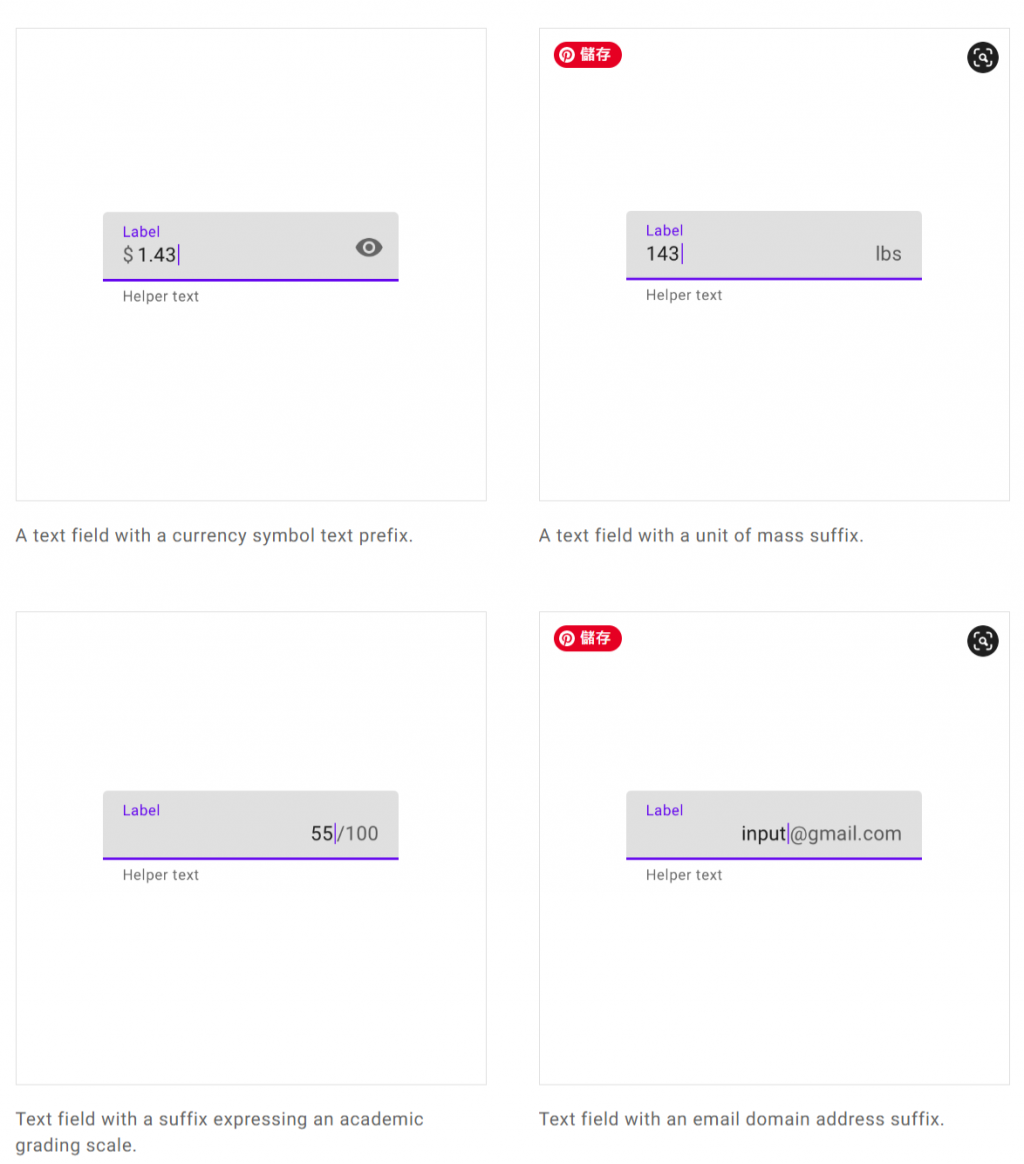Click the Label above the $ 1.43 value
This screenshot has width=1024, height=1164.
[141, 232]
